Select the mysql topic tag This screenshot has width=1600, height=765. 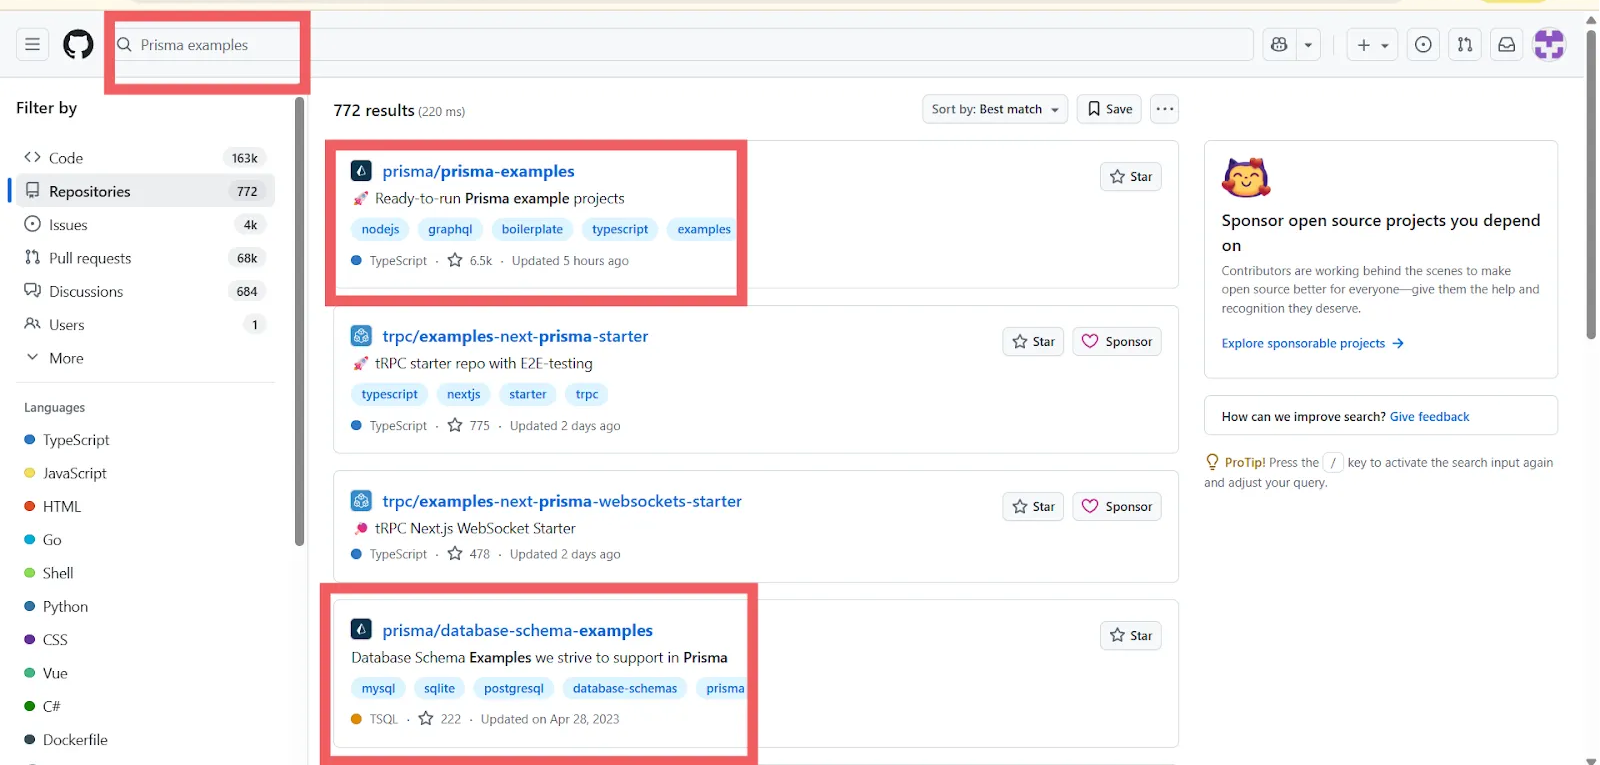point(378,688)
